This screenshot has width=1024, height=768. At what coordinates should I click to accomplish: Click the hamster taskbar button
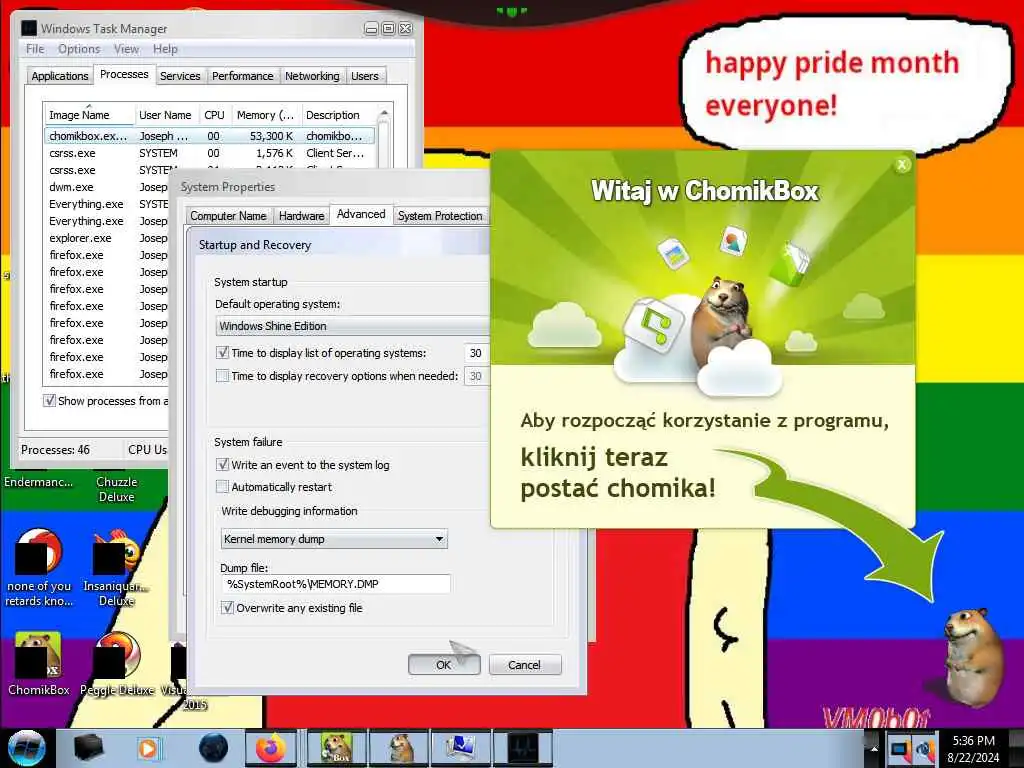[400, 748]
